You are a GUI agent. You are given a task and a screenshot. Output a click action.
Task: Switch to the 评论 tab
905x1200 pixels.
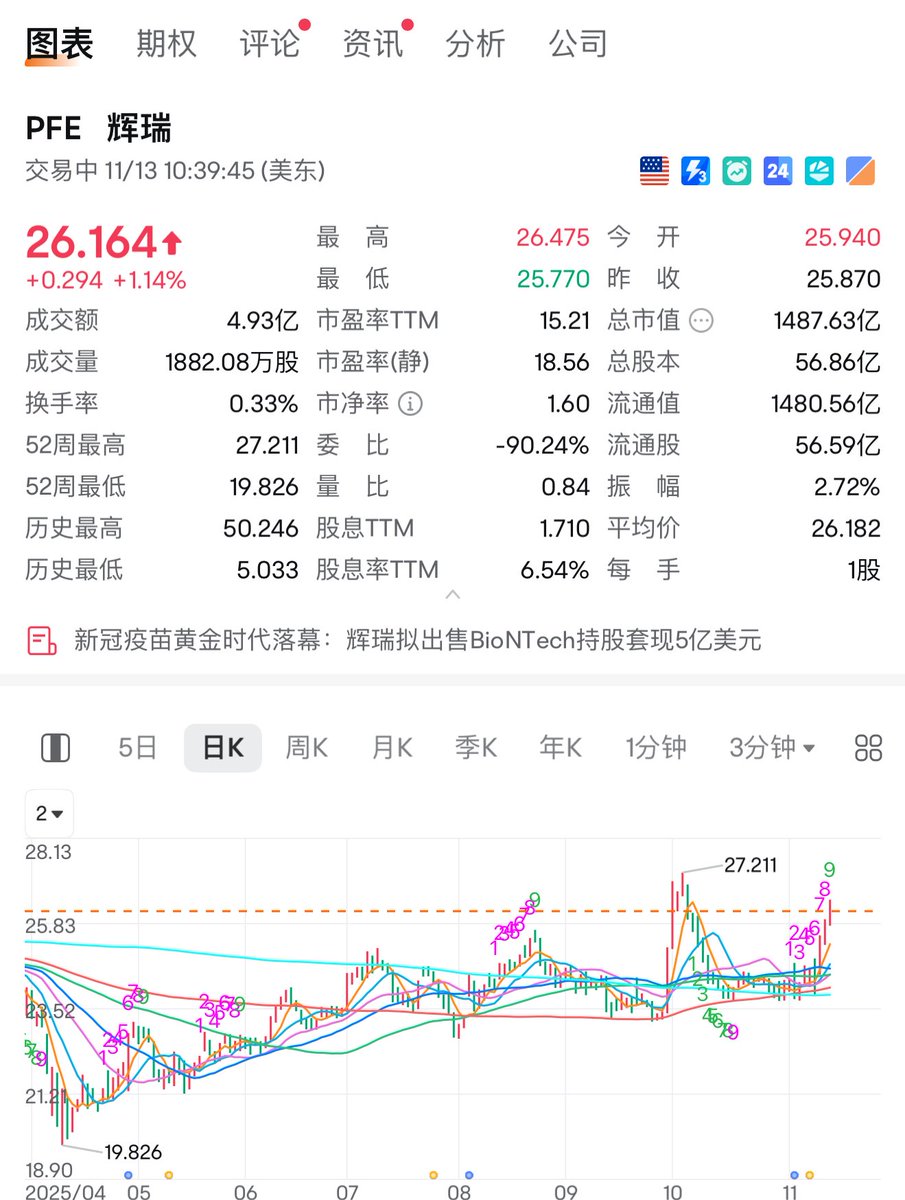click(x=270, y=44)
